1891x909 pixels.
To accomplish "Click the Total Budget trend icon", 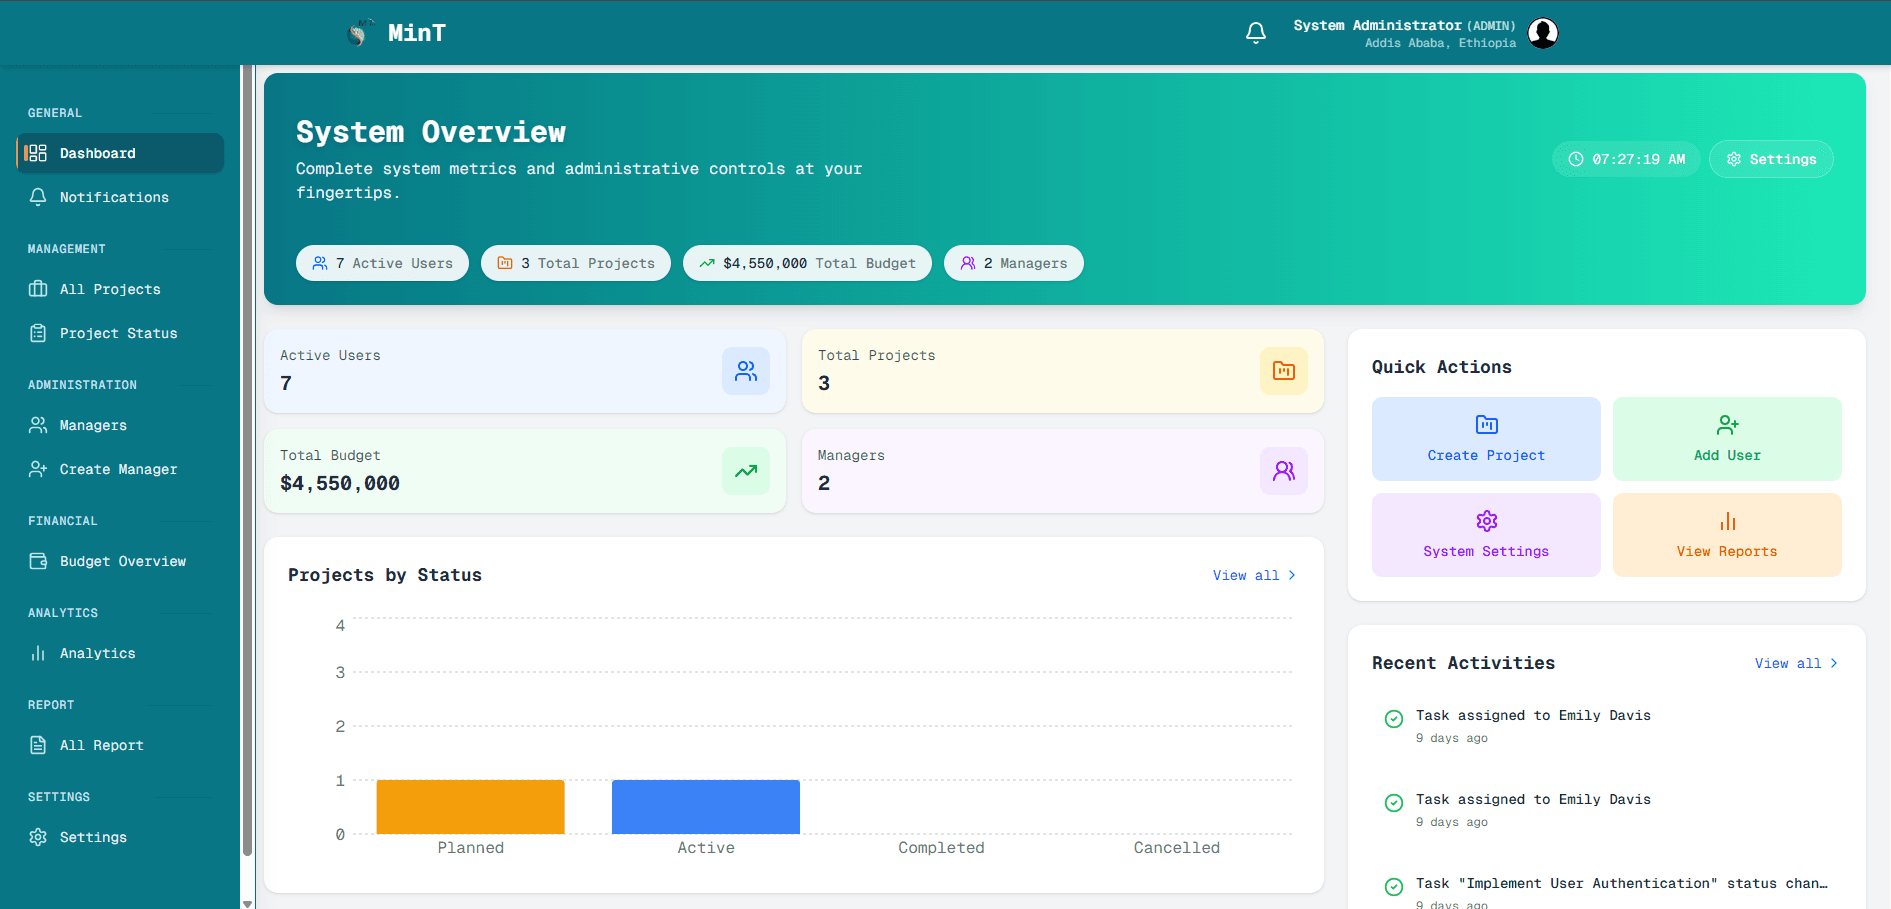I will (746, 471).
